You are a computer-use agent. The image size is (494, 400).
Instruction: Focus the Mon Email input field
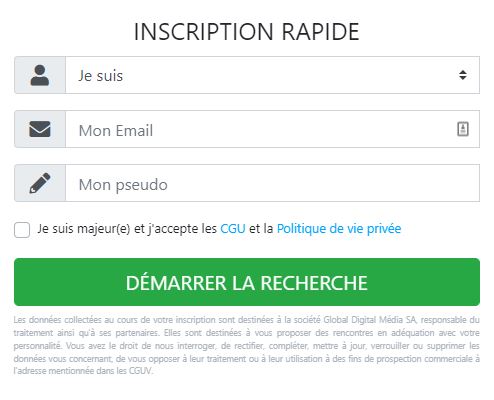pos(273,129)
